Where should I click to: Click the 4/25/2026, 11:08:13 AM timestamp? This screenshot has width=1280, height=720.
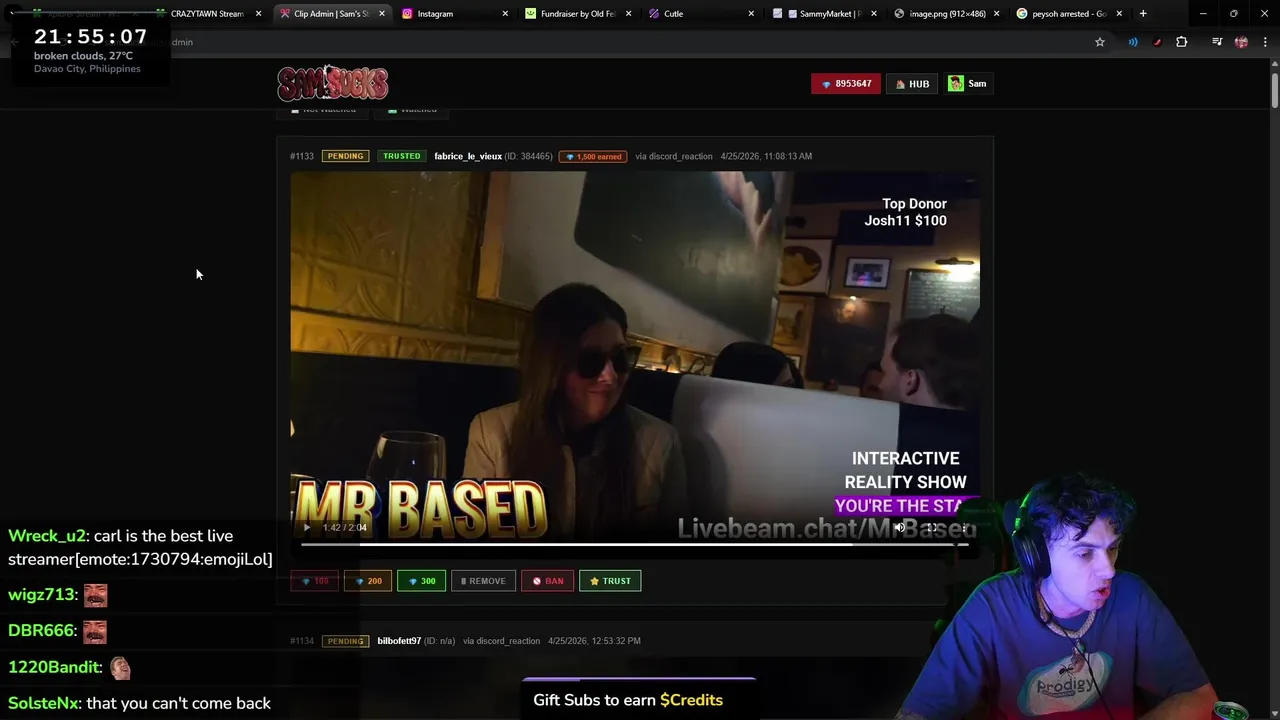click(x=766, y=156)
